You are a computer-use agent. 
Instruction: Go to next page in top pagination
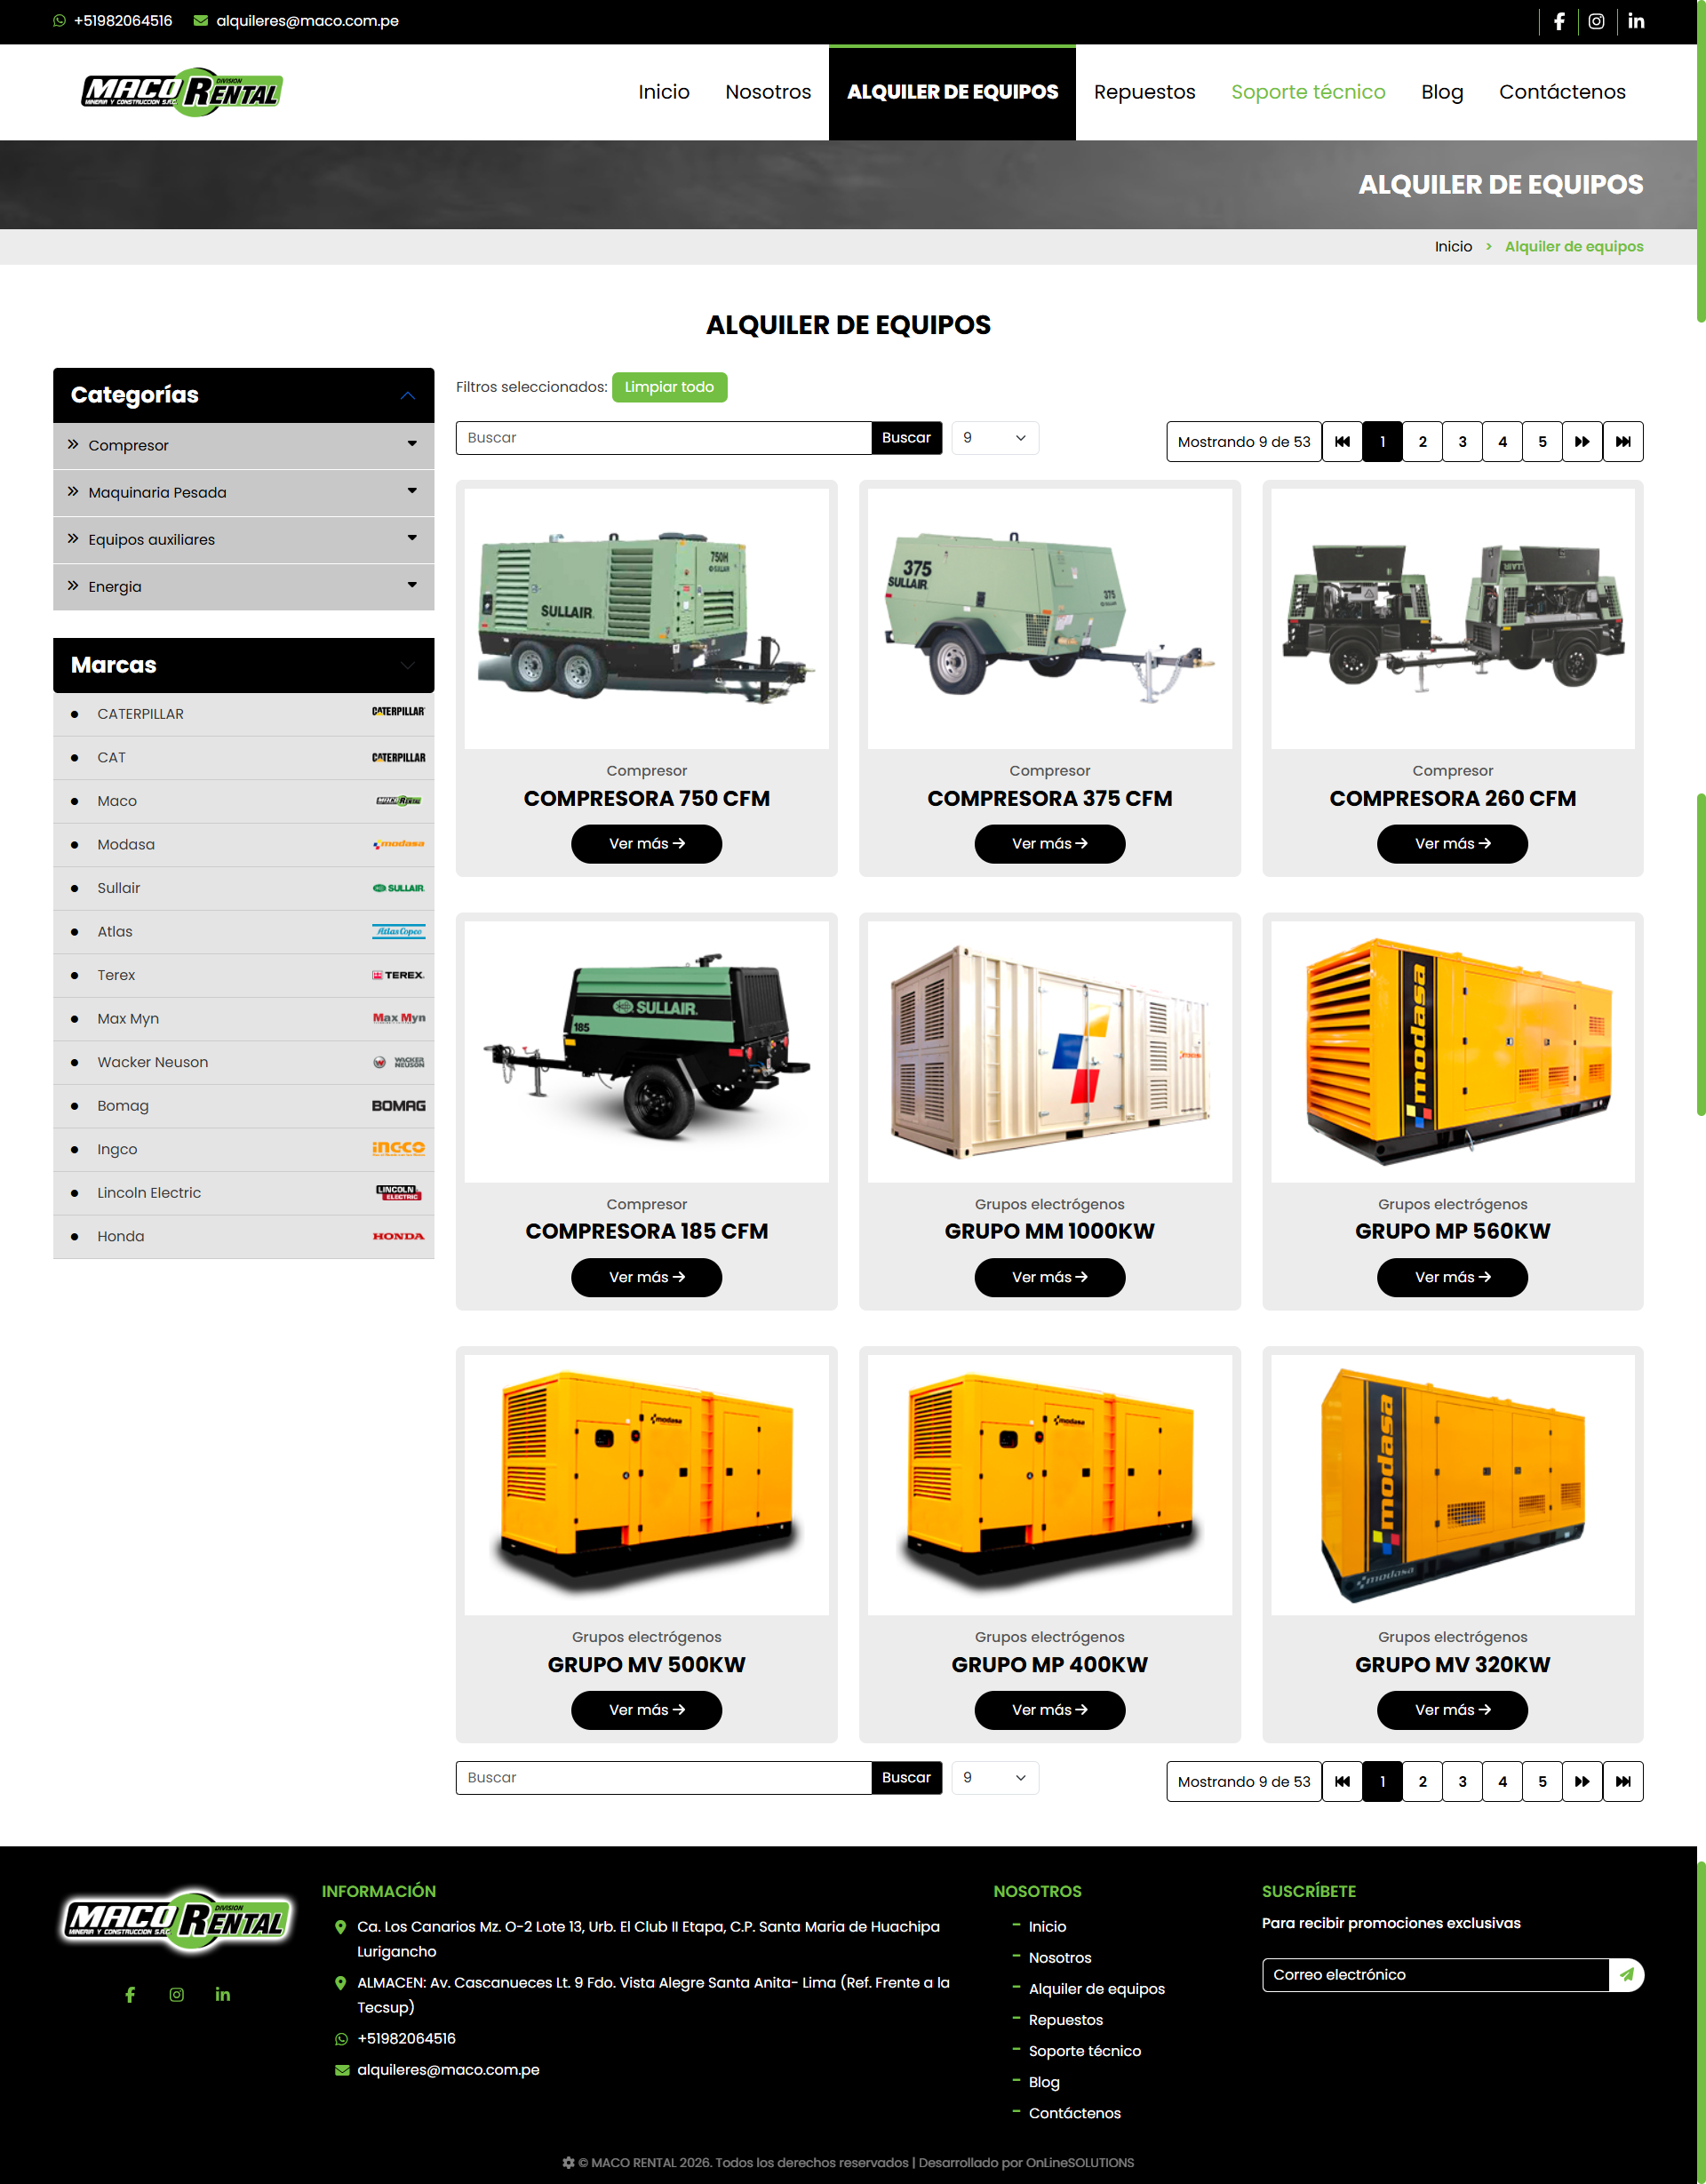click(1582, 441)
